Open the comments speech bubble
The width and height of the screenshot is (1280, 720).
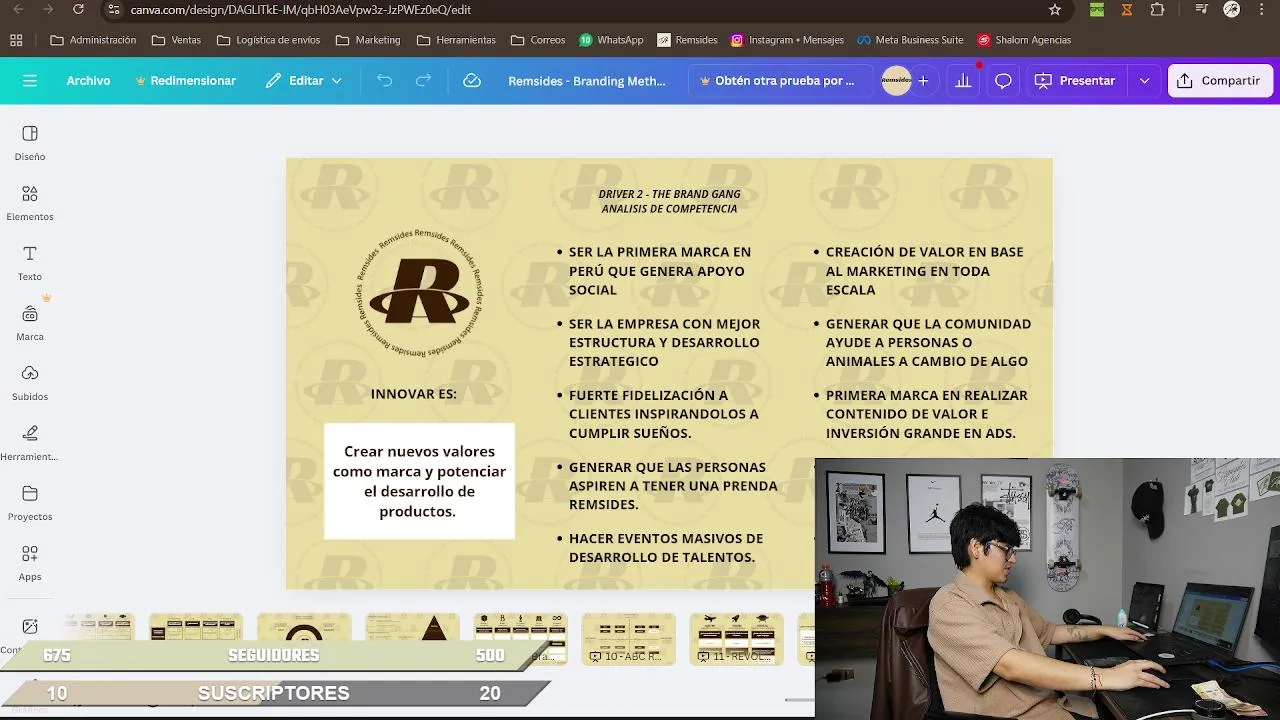pos(1003,81)
